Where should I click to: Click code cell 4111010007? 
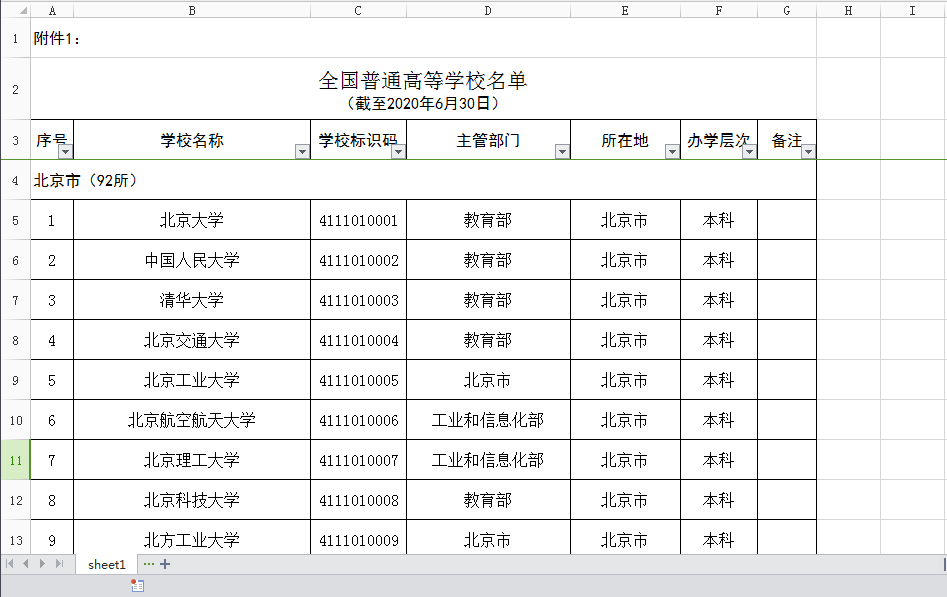point(358,460)
